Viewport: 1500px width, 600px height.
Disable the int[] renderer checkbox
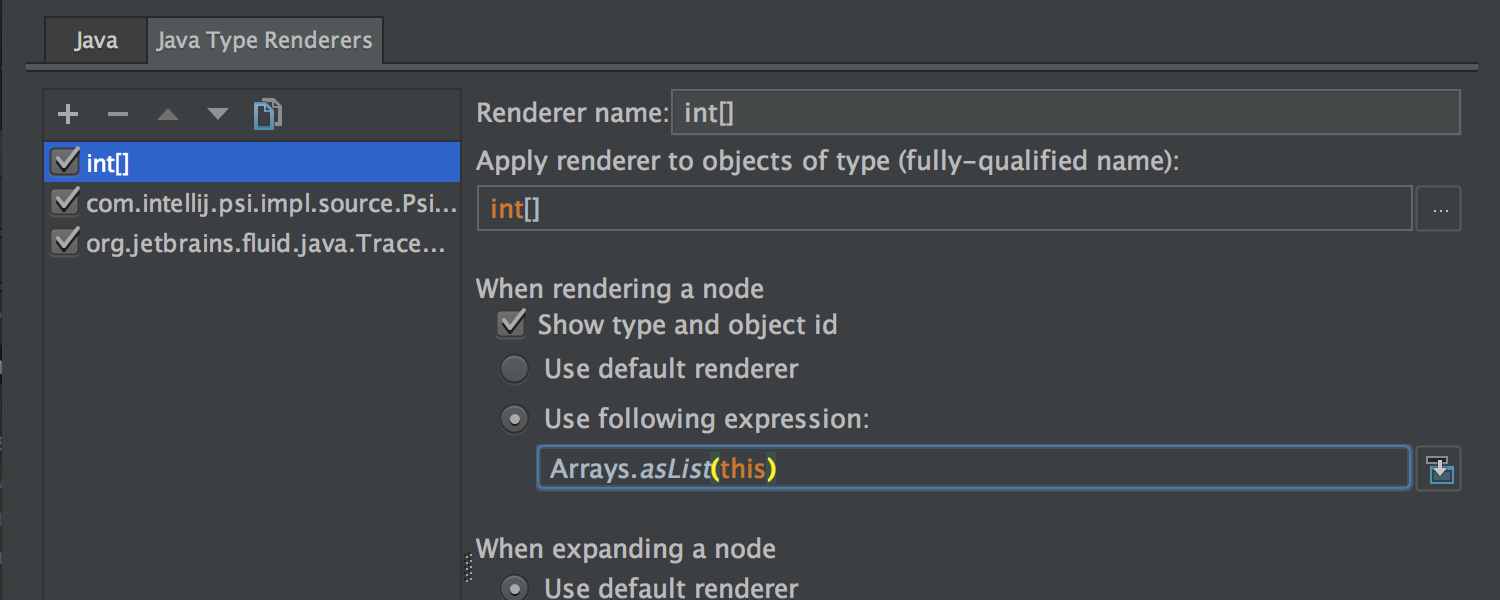coord(64,160)
